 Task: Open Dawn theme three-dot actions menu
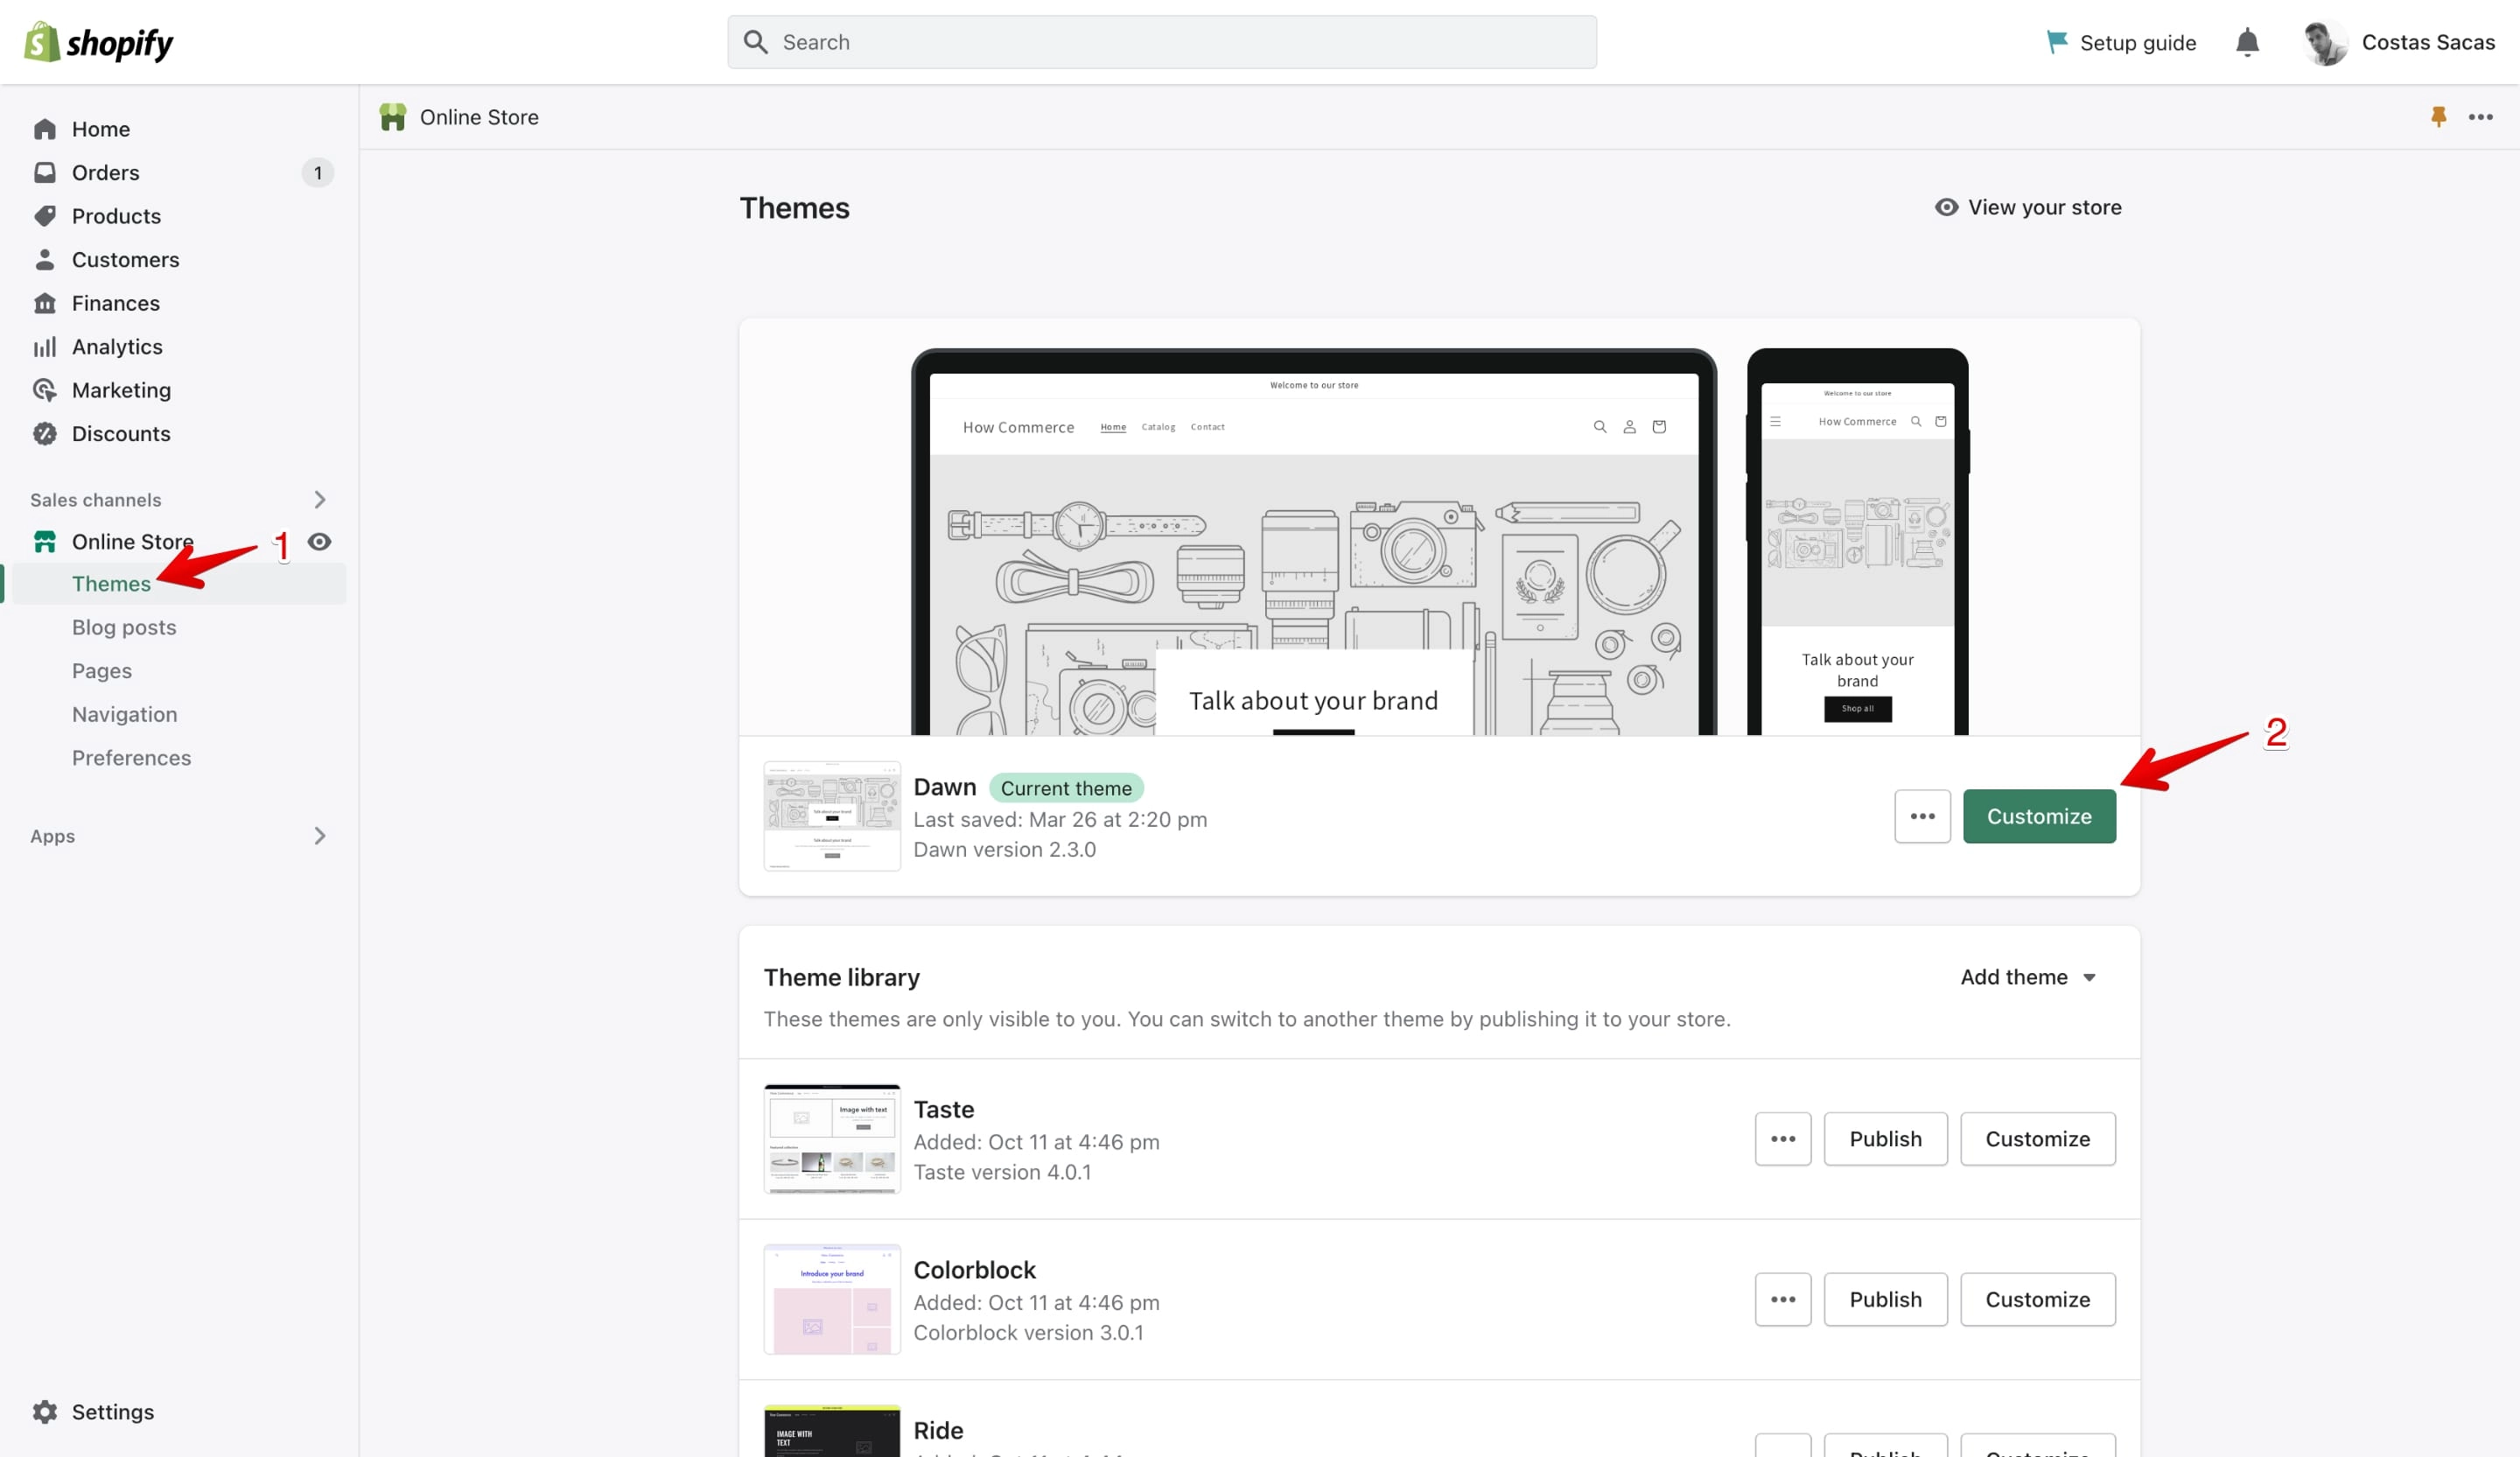click(x=1922, y=816)
